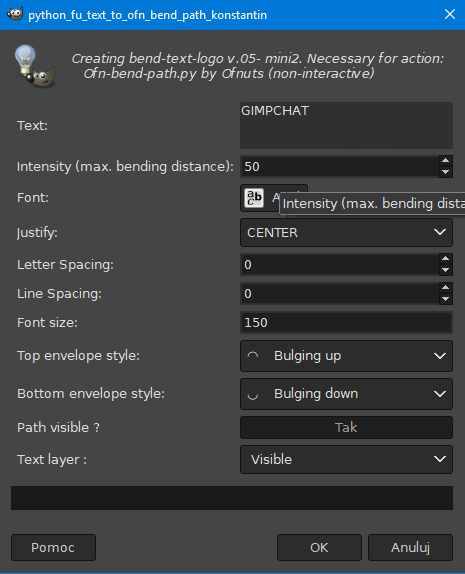Increase Line Spacing with up arrow
Screen dimensions: 465x574
click(446, 288)
